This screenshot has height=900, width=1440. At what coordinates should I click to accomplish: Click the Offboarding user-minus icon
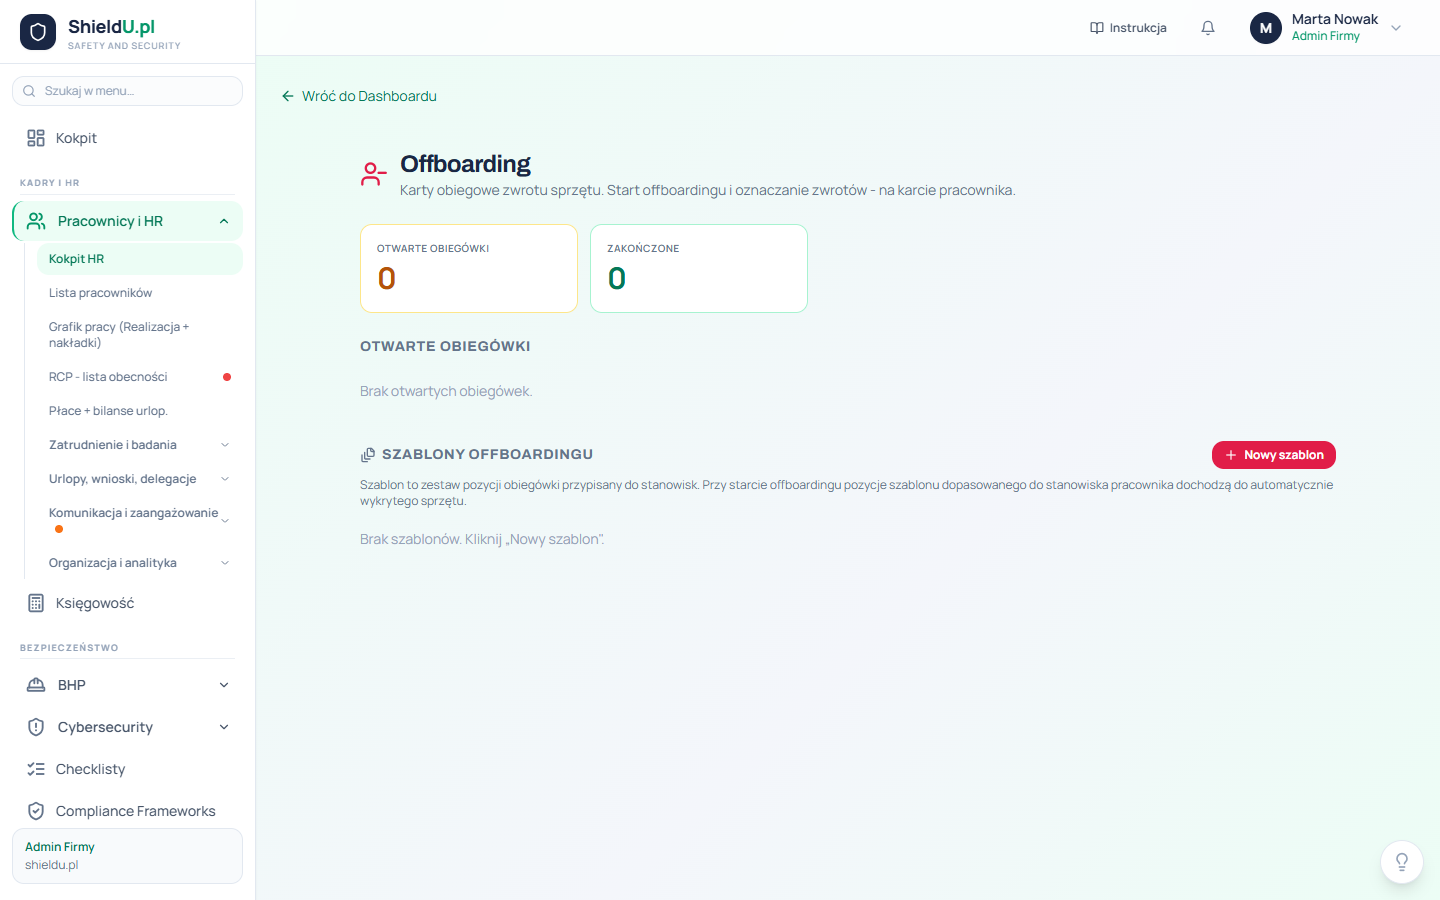[373, 174]
